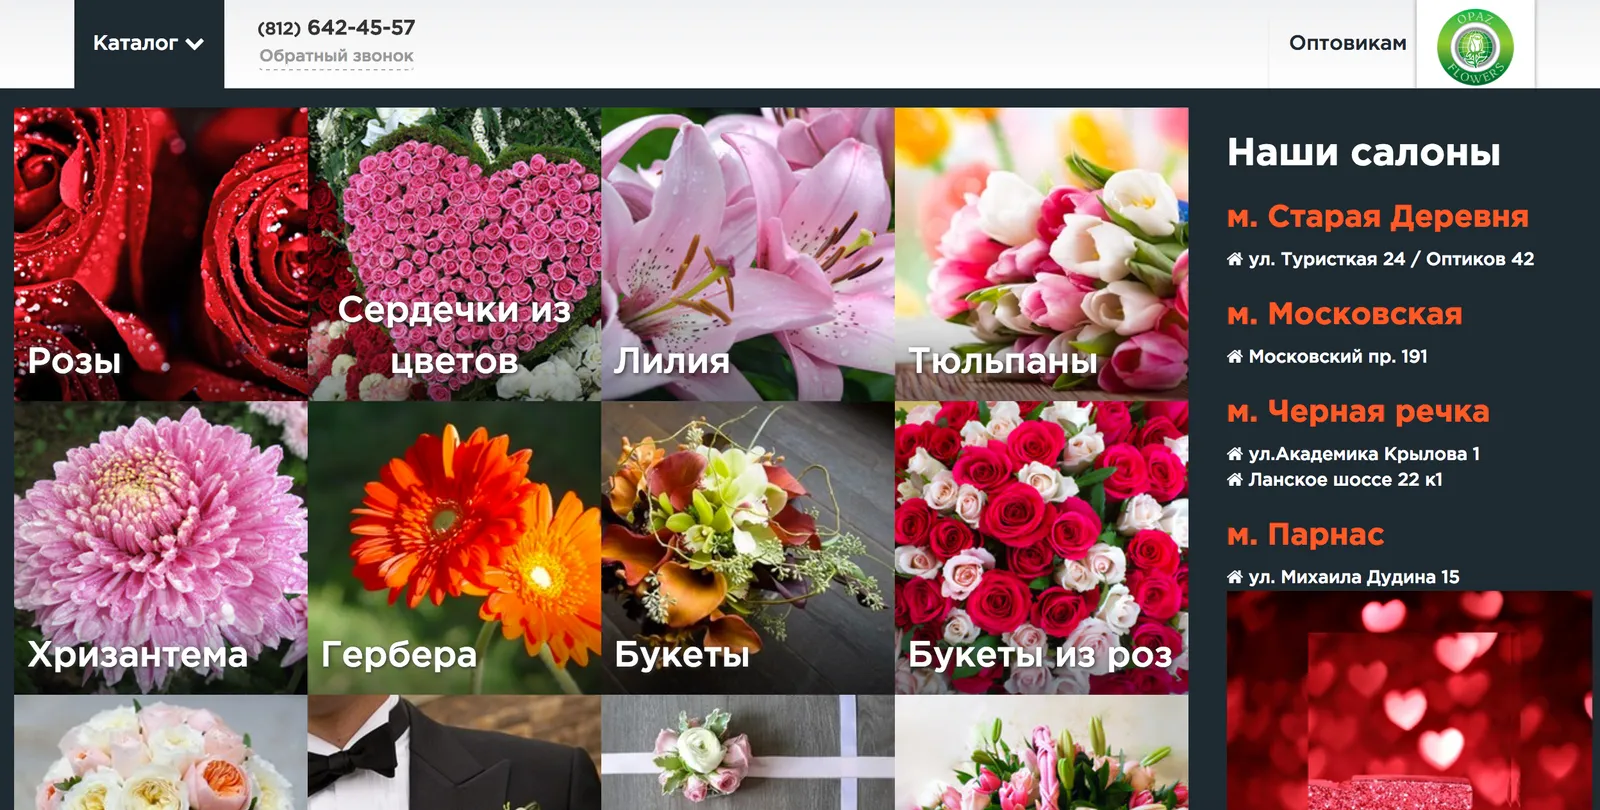Viewport: 1600px width, 810px height.
Task: Click the house icon beside Московский пр. 191
Action: [1235, 357]
